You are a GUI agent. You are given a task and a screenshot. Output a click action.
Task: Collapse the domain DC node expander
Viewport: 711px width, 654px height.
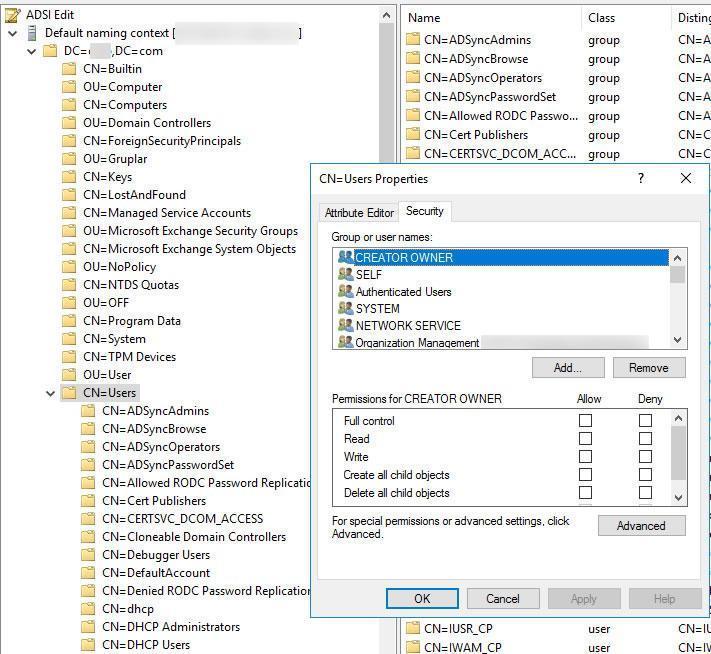(31, 51)
